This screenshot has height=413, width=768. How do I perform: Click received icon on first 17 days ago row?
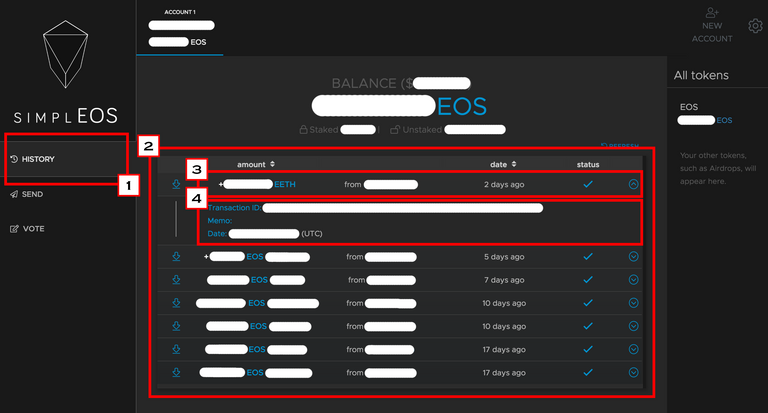(x=176, y=349)
